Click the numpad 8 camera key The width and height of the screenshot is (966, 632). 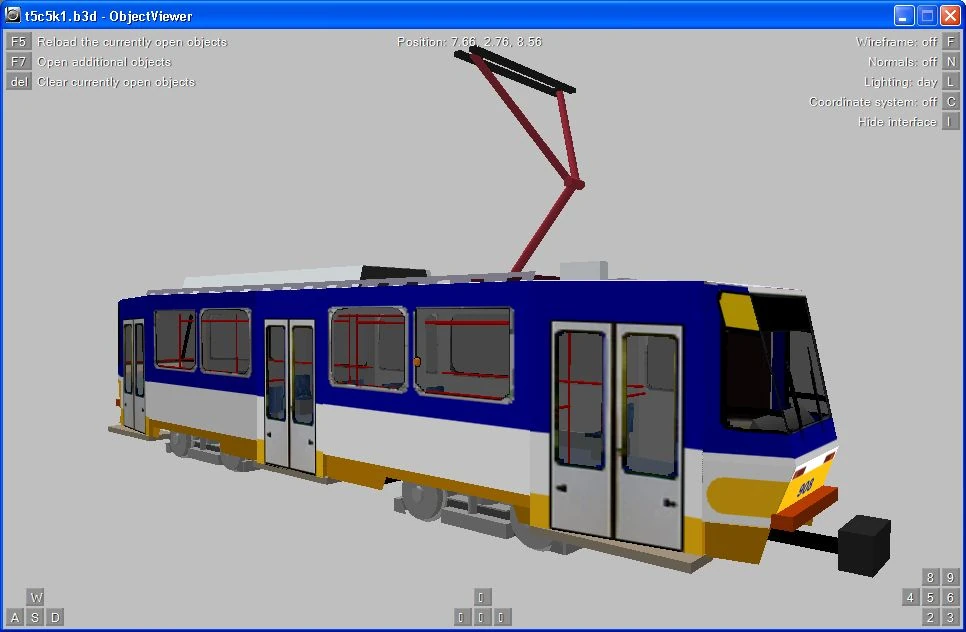[930, 577]
